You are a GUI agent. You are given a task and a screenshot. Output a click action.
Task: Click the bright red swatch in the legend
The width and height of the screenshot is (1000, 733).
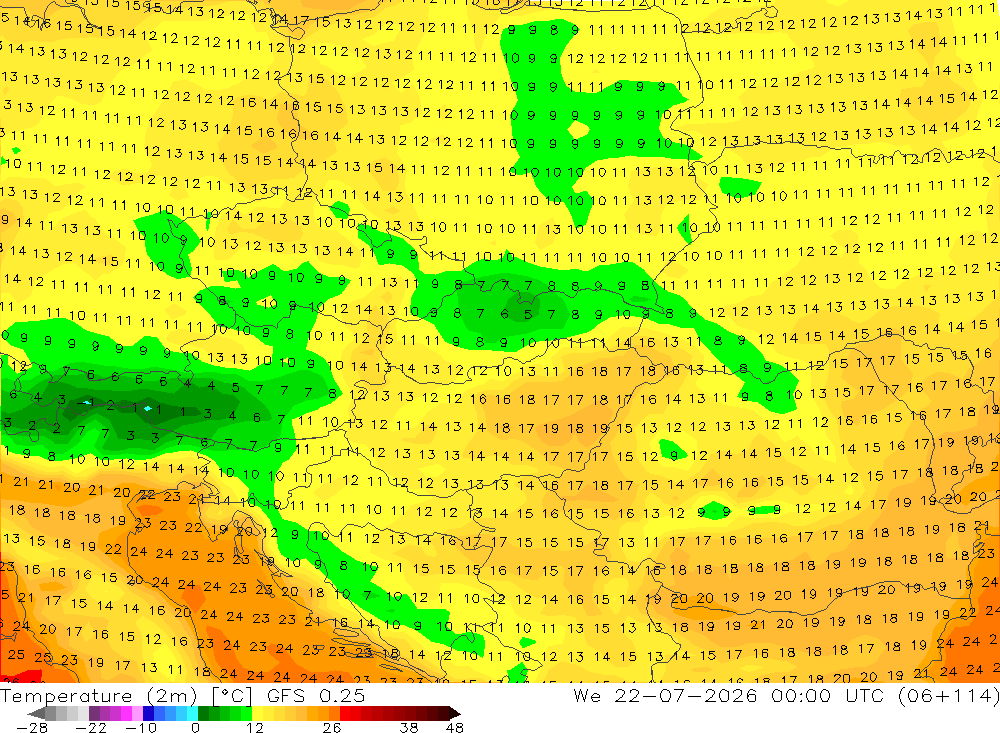(x=345, y=713)
